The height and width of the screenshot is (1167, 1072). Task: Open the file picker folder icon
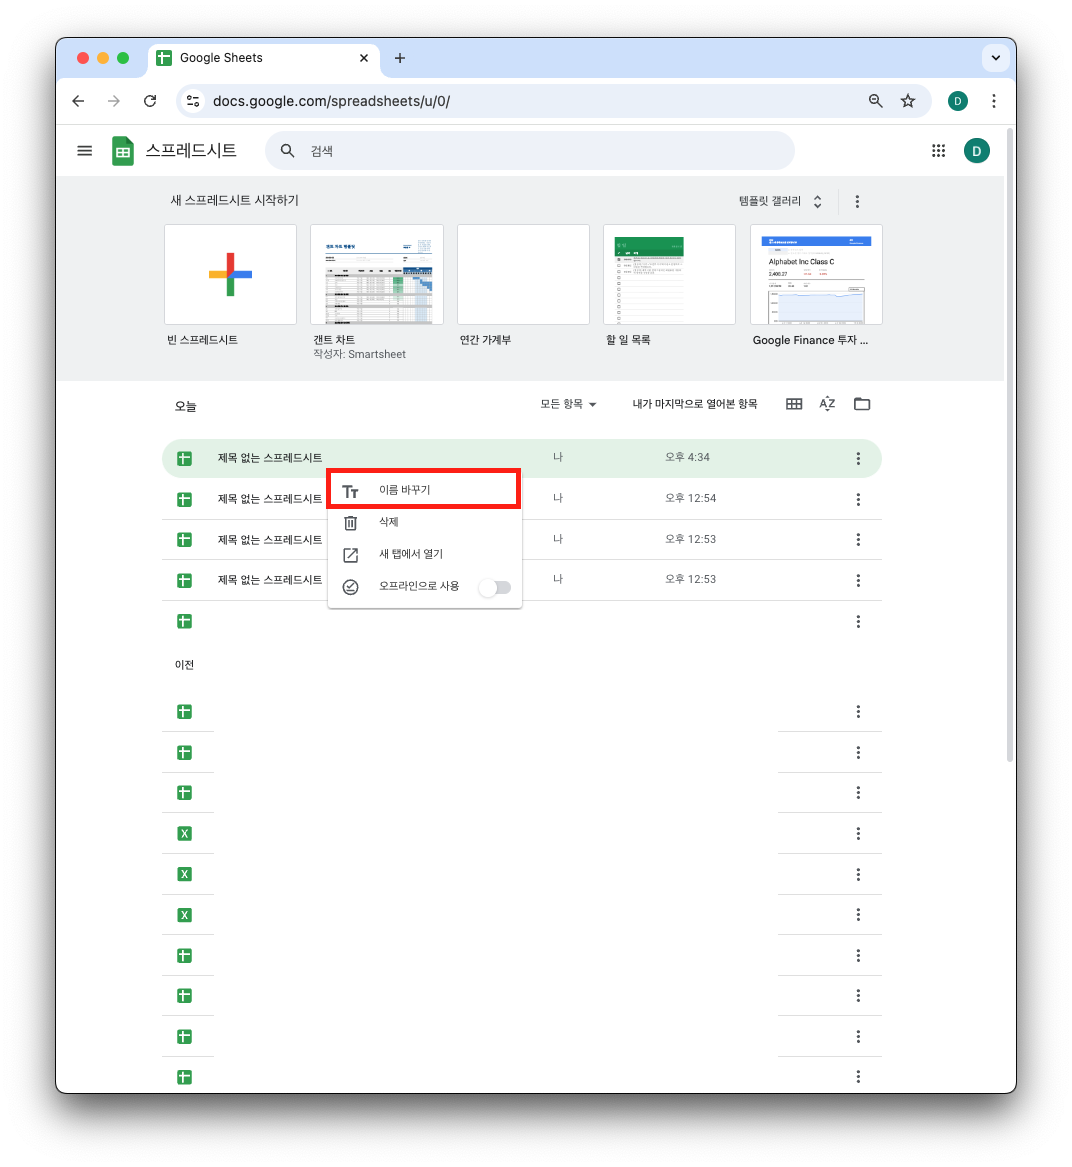coord(862,404)
